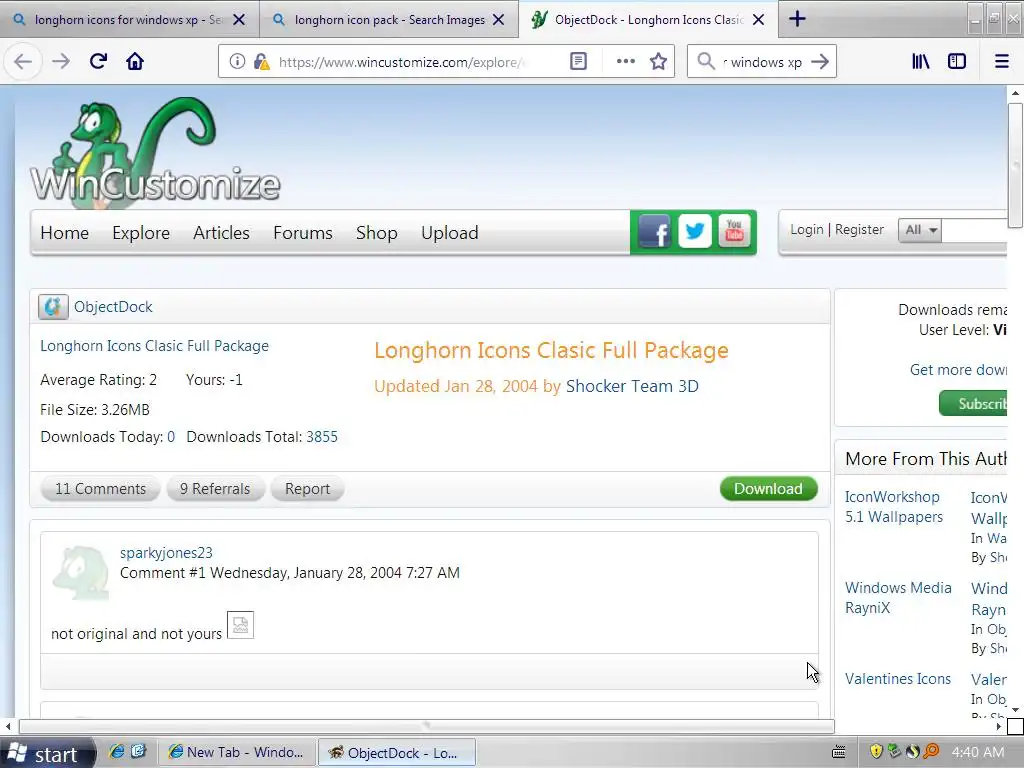
Task: Show site information icon in address bar
Action: (x=237, y=61)
